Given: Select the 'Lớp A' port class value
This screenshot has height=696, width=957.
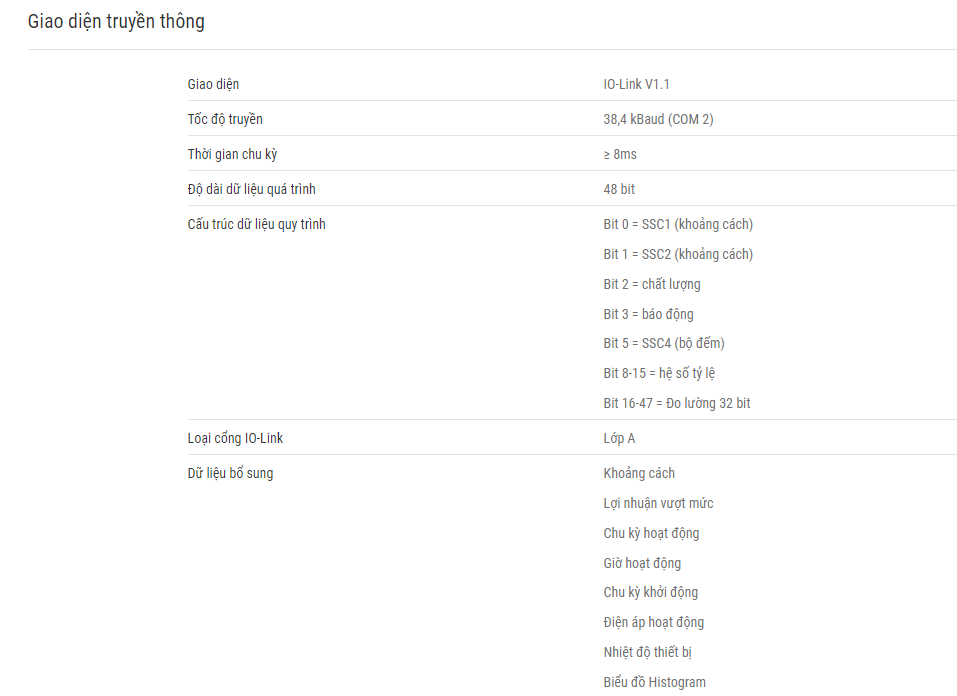Looking at the screenshot, I should tap(619, 438).
